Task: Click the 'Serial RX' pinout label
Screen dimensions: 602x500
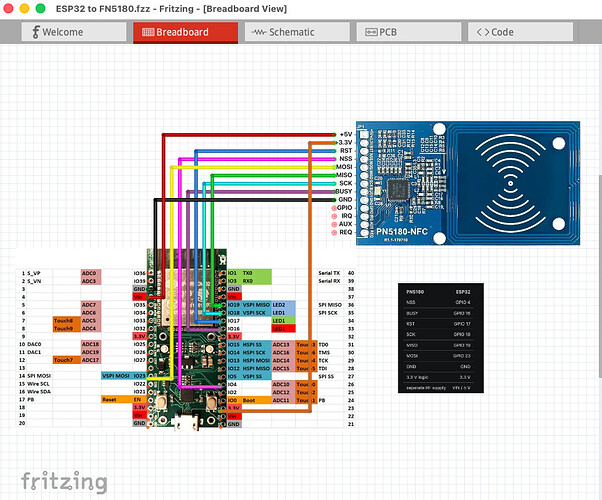Action: [329, 281]
